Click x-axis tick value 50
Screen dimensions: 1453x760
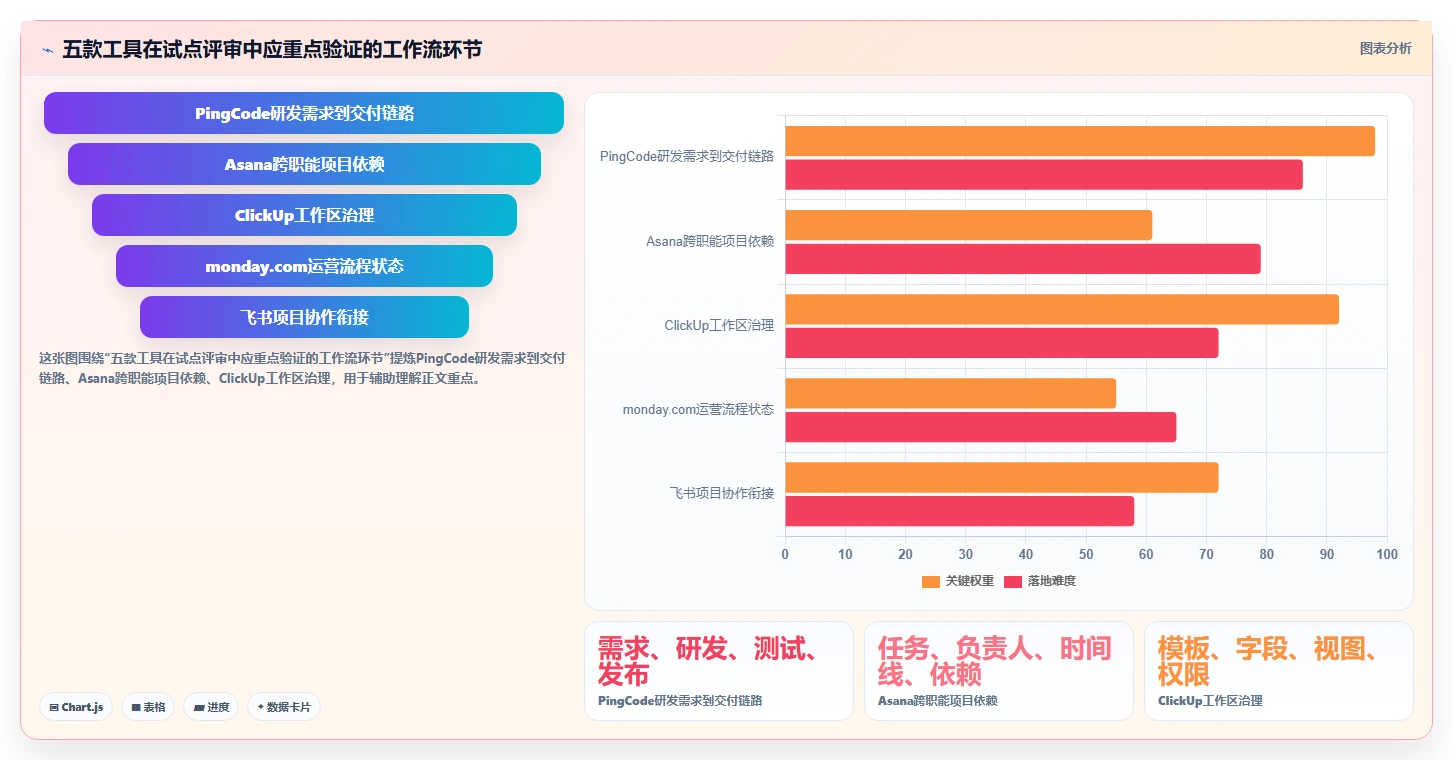click(1086, 554)
